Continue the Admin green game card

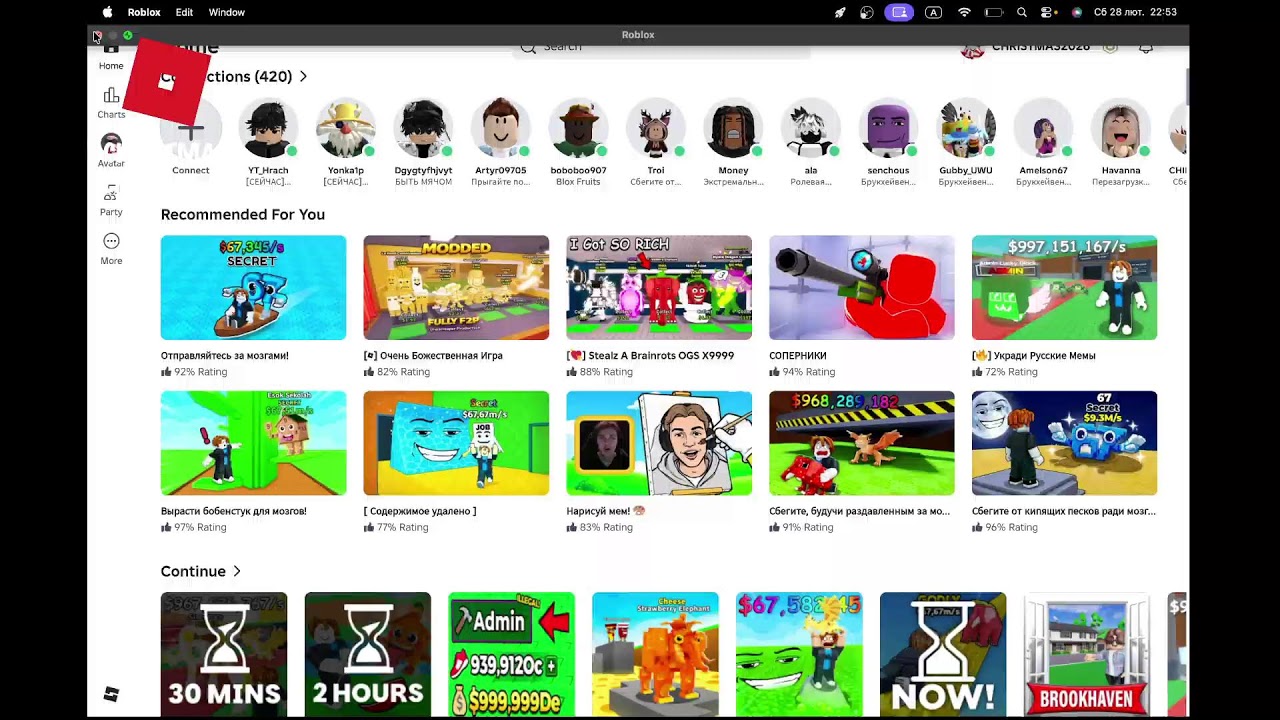pyautogui.click(x=512, y=655)
